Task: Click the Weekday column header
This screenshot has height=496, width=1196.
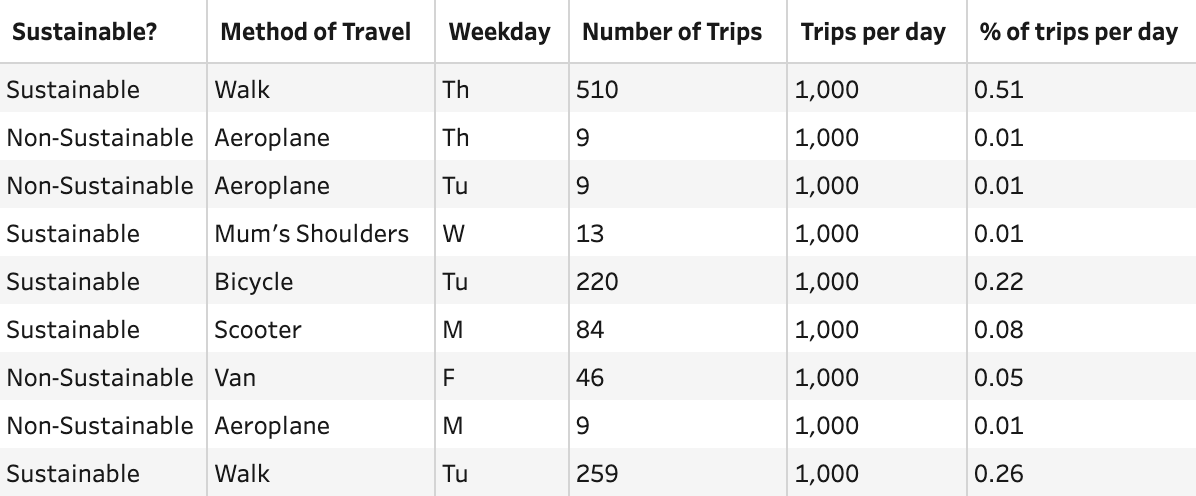Action: pos(500,32)
